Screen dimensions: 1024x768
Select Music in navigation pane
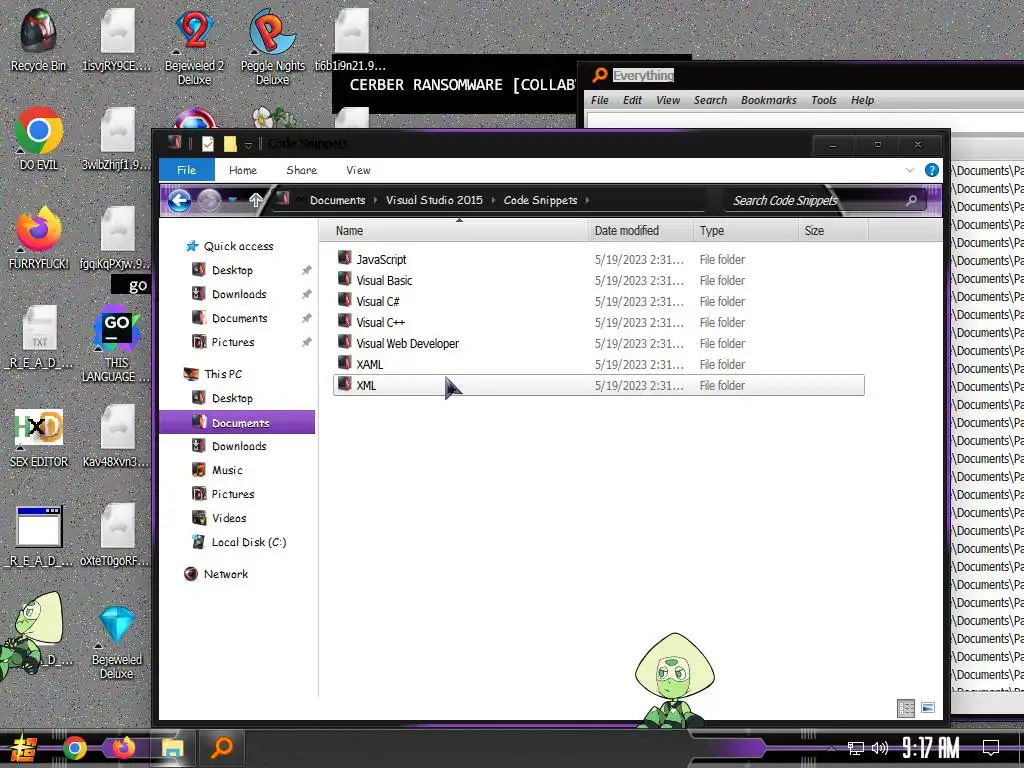227,470
